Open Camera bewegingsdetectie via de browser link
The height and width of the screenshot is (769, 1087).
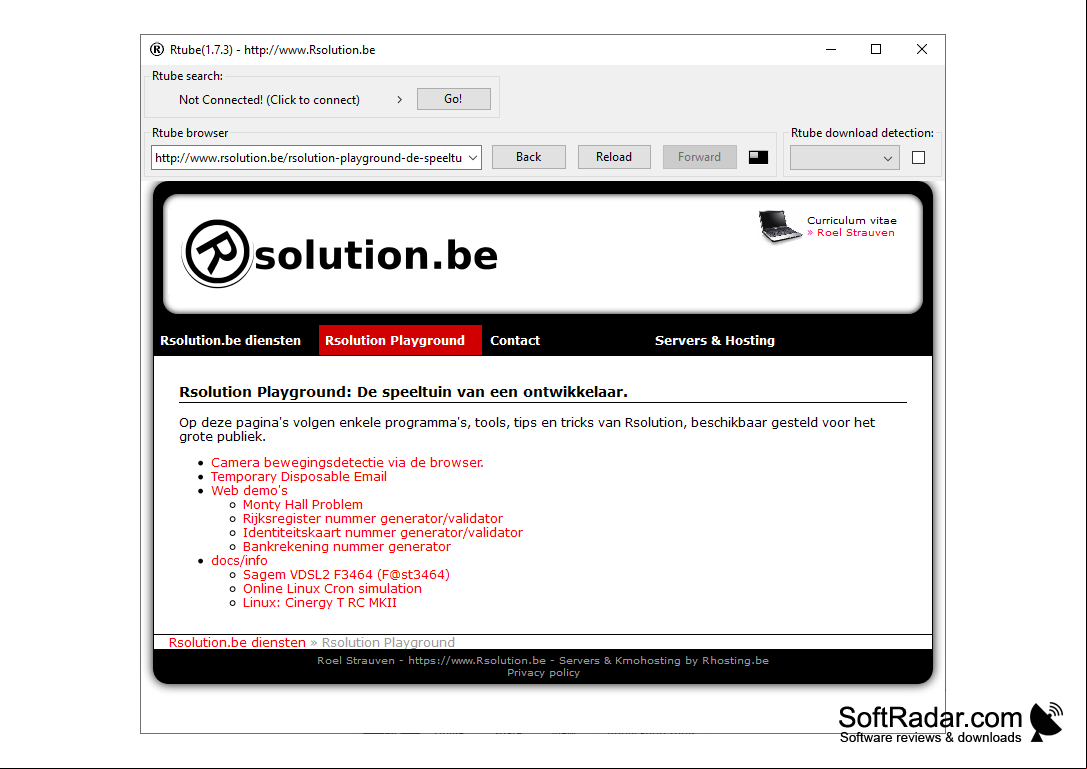click(x=347, y=463)
